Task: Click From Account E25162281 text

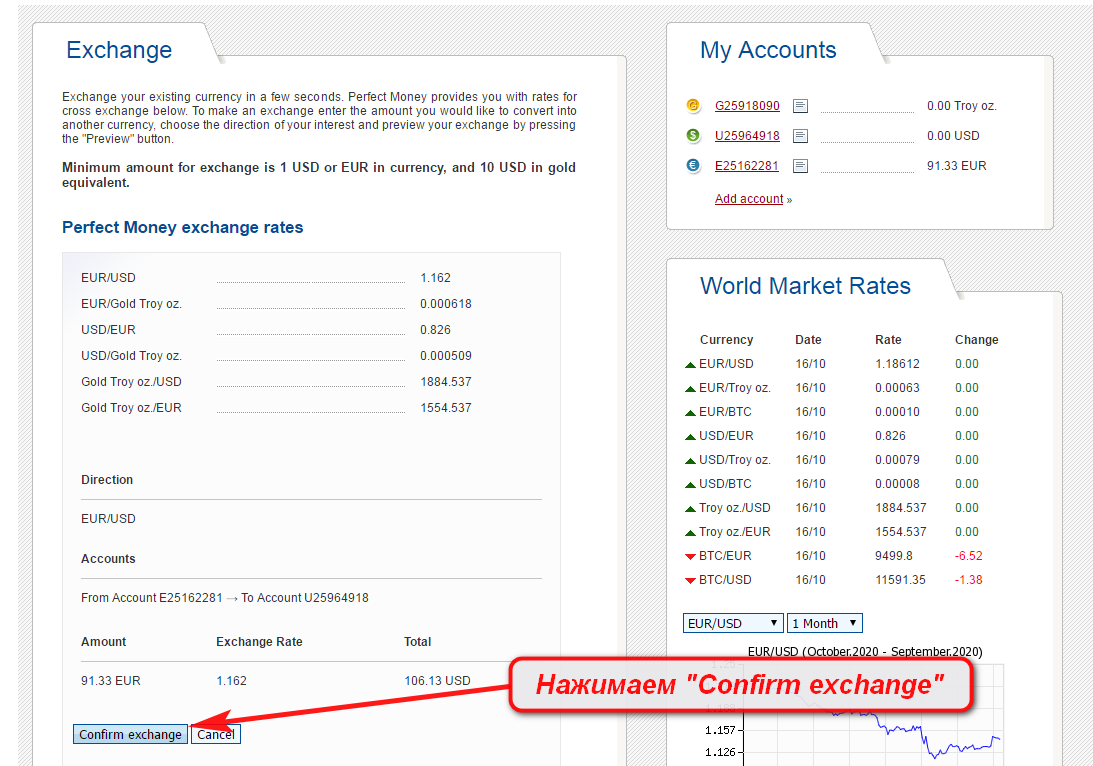Action: [151, 598]
